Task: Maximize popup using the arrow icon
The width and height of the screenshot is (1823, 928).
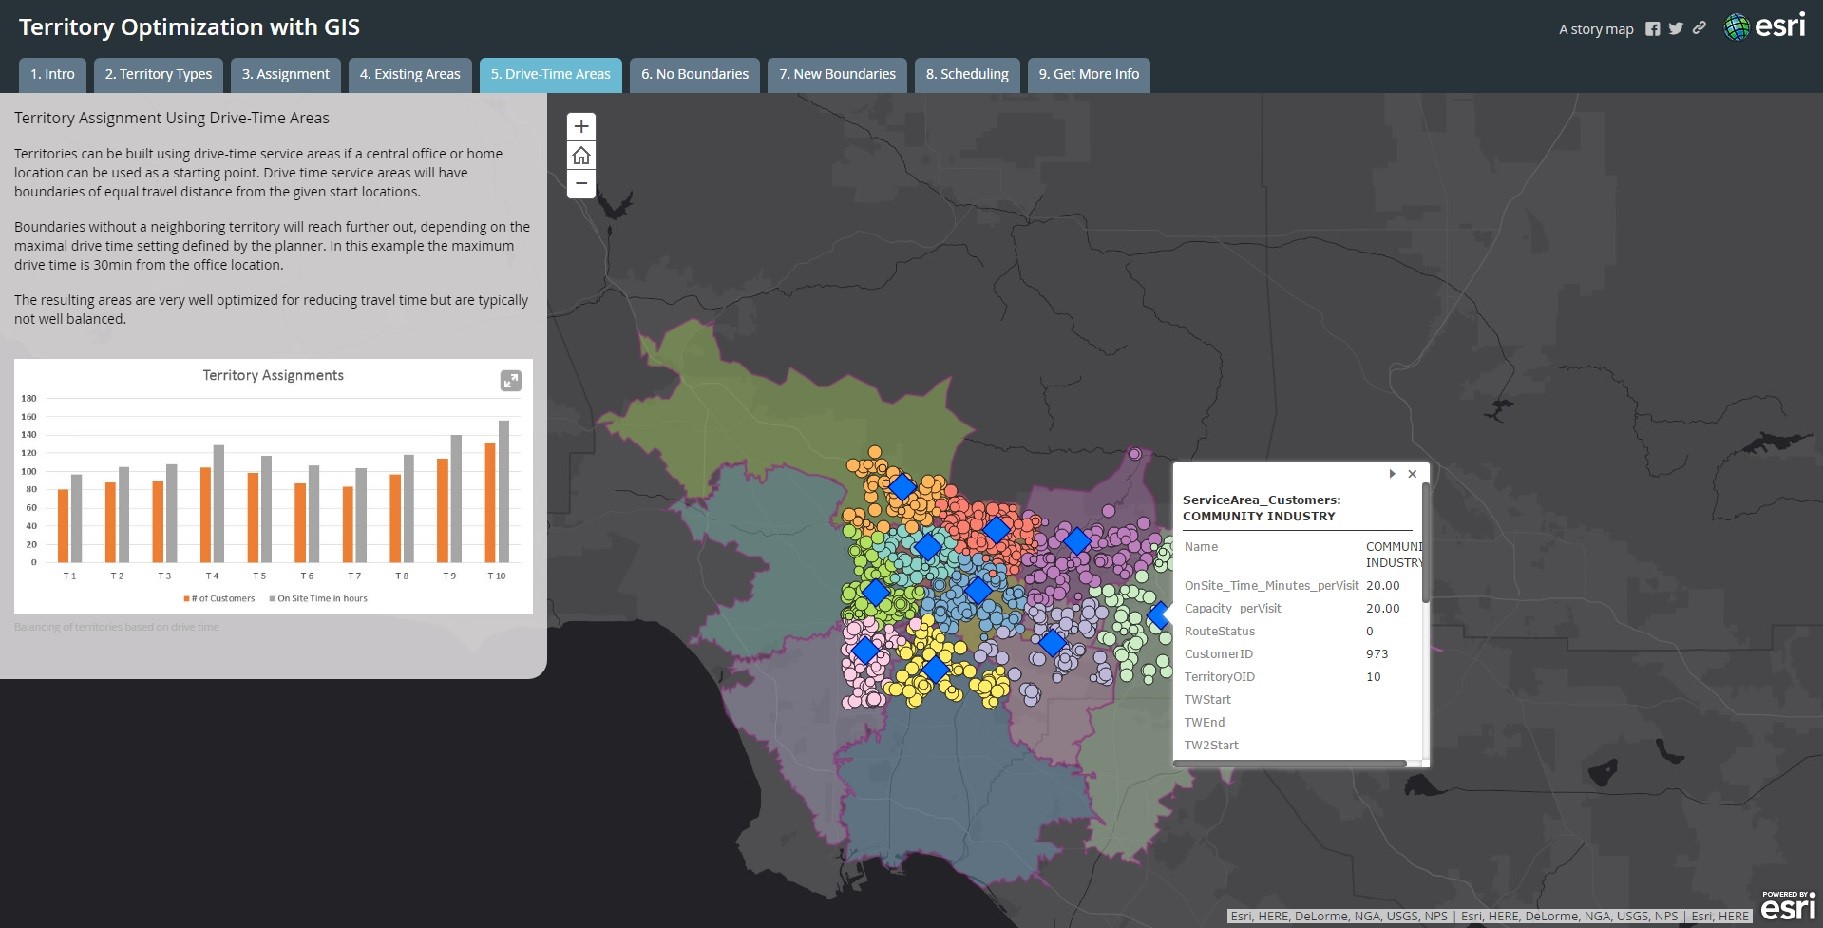Action: [x=1392, y=474]
